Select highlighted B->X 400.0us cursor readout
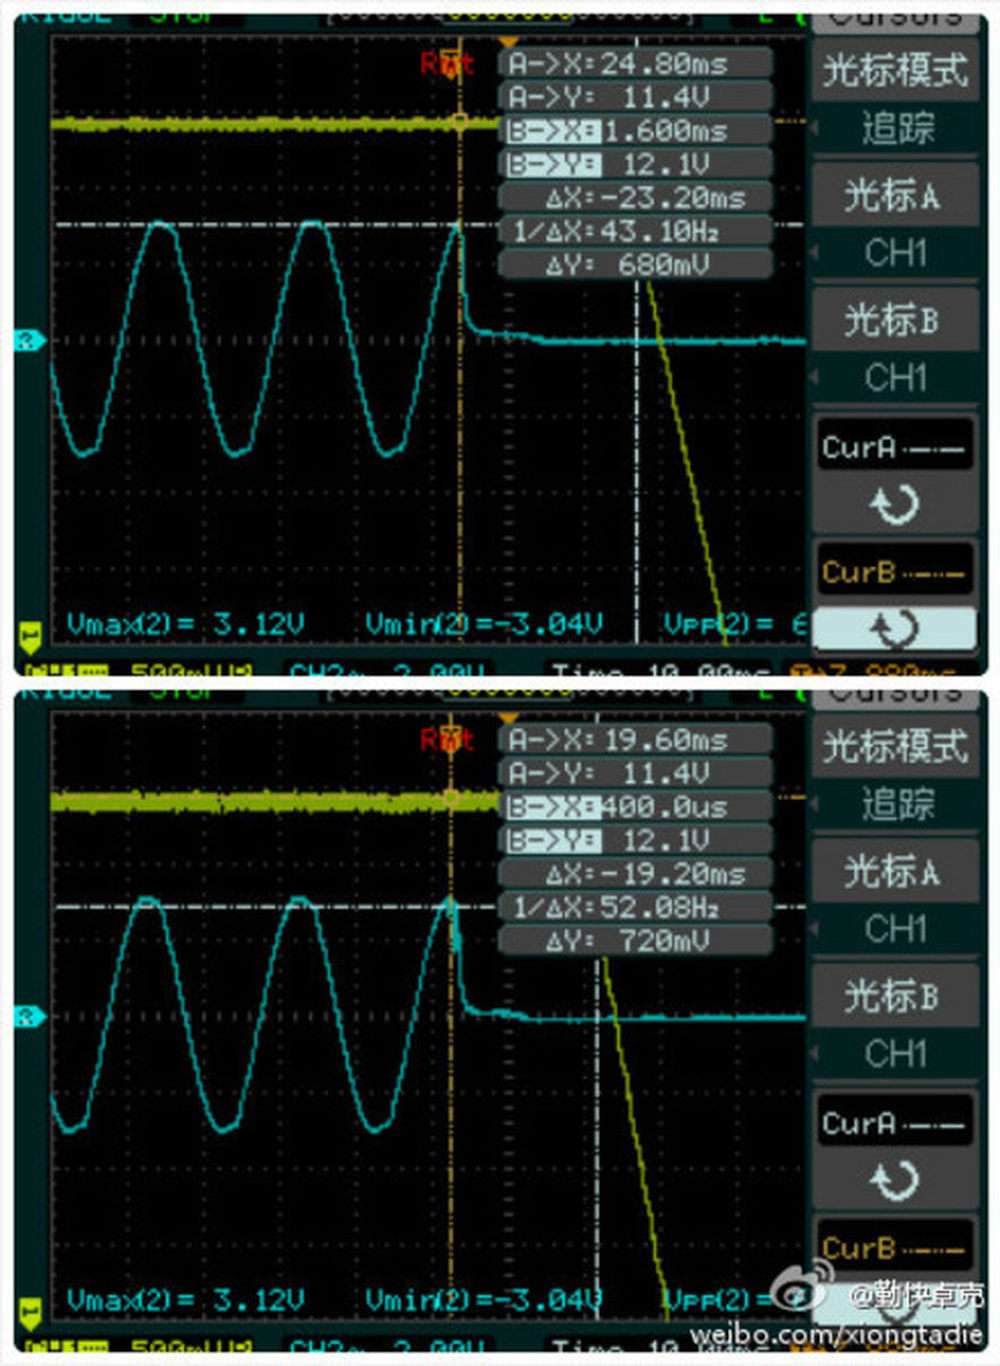The width and height of the screenshot is (1000, 1366). (635, 807)
